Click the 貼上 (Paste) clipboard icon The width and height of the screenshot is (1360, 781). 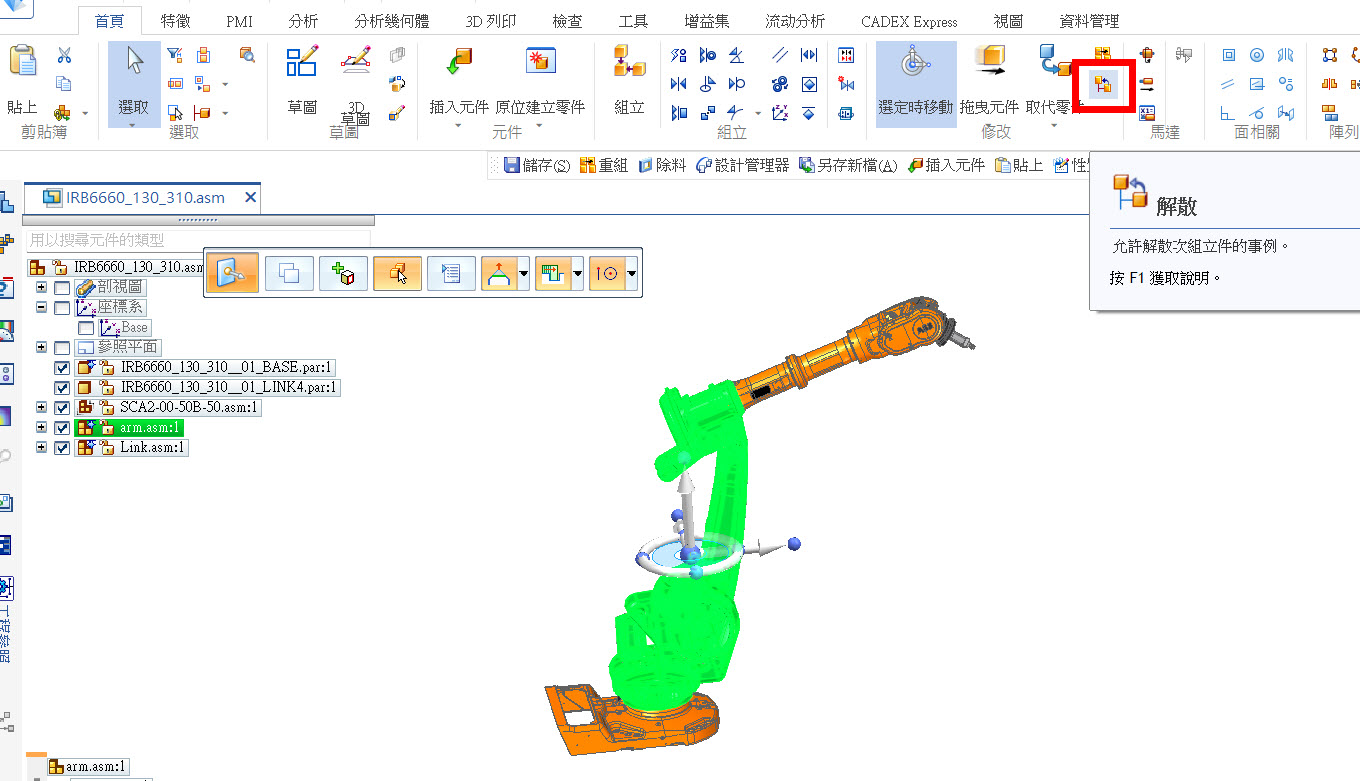22,62
